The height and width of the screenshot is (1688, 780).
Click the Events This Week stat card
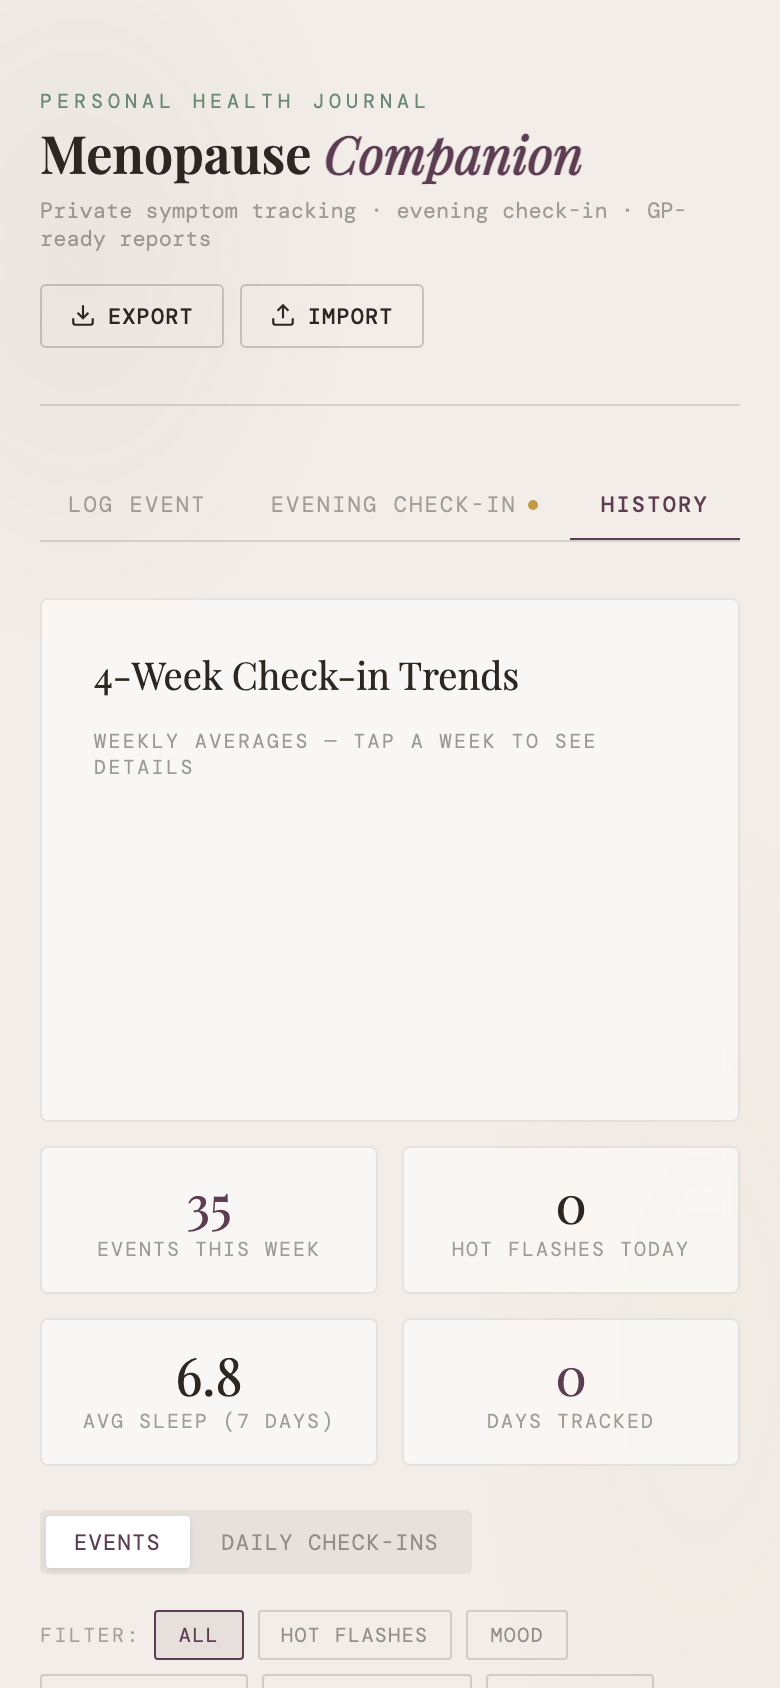[x=208, y=1220]
